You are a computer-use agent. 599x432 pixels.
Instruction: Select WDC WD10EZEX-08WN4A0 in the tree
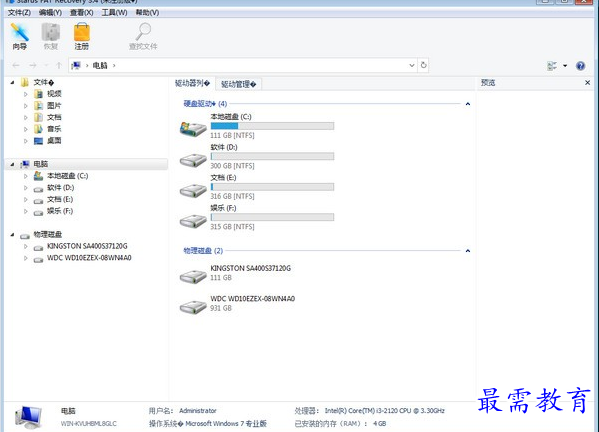89,258
